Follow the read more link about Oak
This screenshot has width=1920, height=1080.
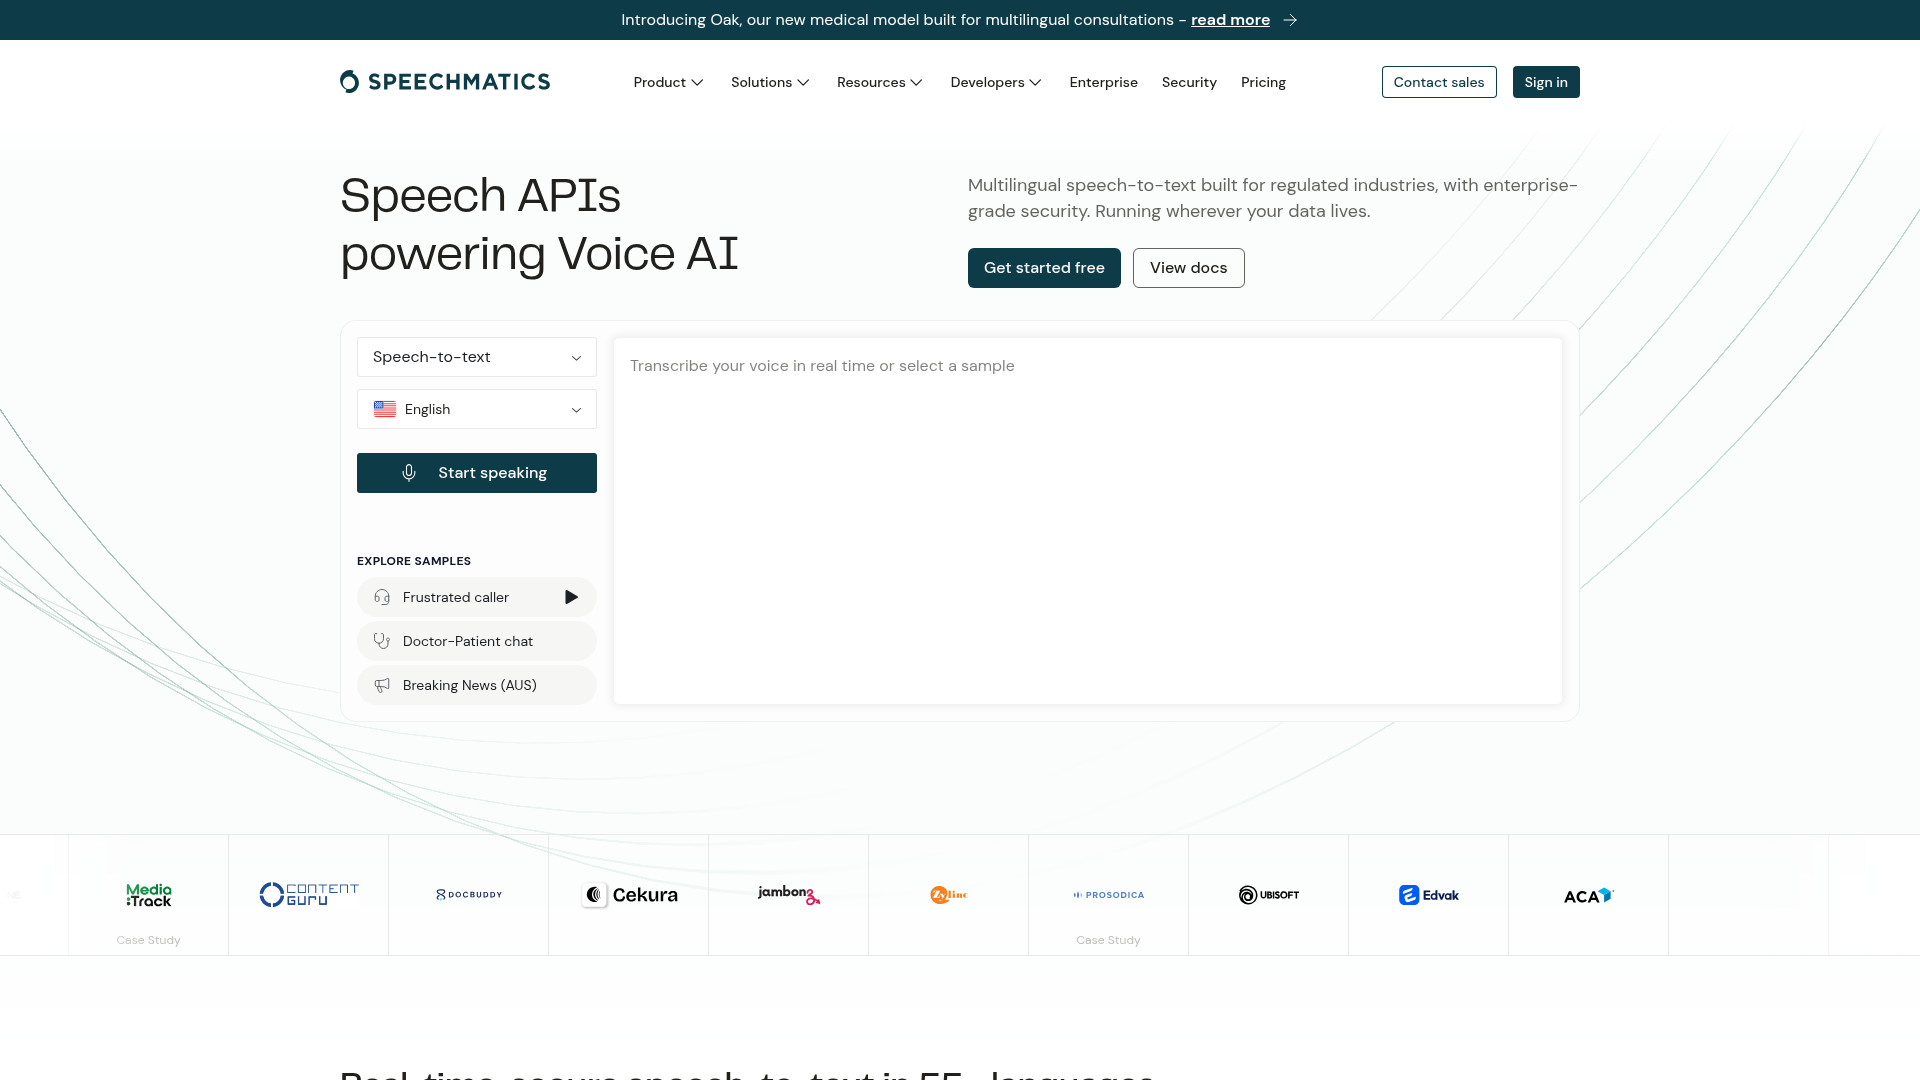[x=1230, y=20]
